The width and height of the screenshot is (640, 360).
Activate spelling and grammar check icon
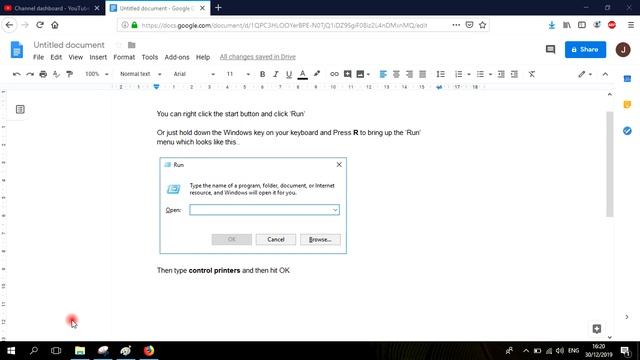[56, 74]
